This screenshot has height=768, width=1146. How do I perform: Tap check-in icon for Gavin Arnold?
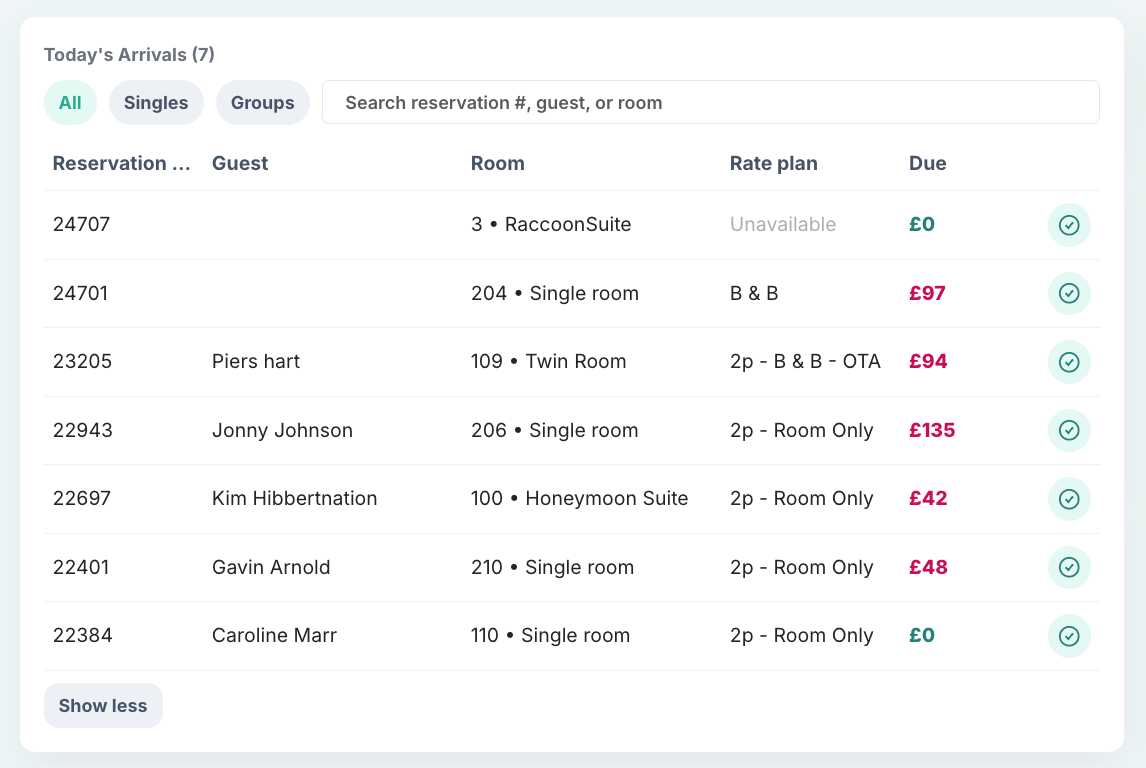(1068, 567)
